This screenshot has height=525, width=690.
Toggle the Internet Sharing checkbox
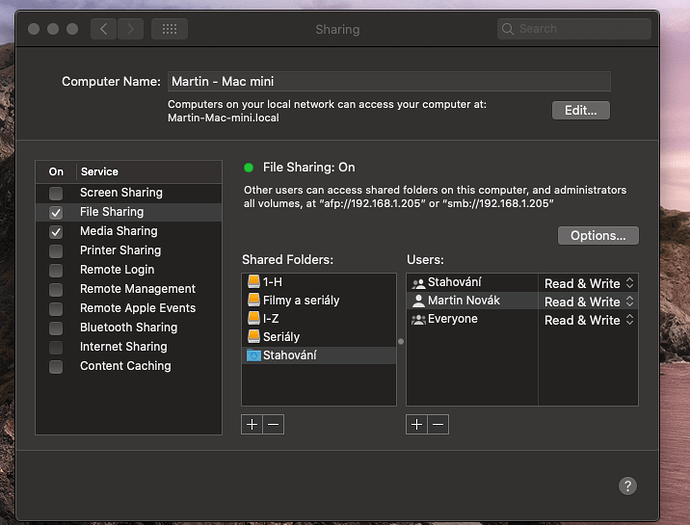(56, 347)
